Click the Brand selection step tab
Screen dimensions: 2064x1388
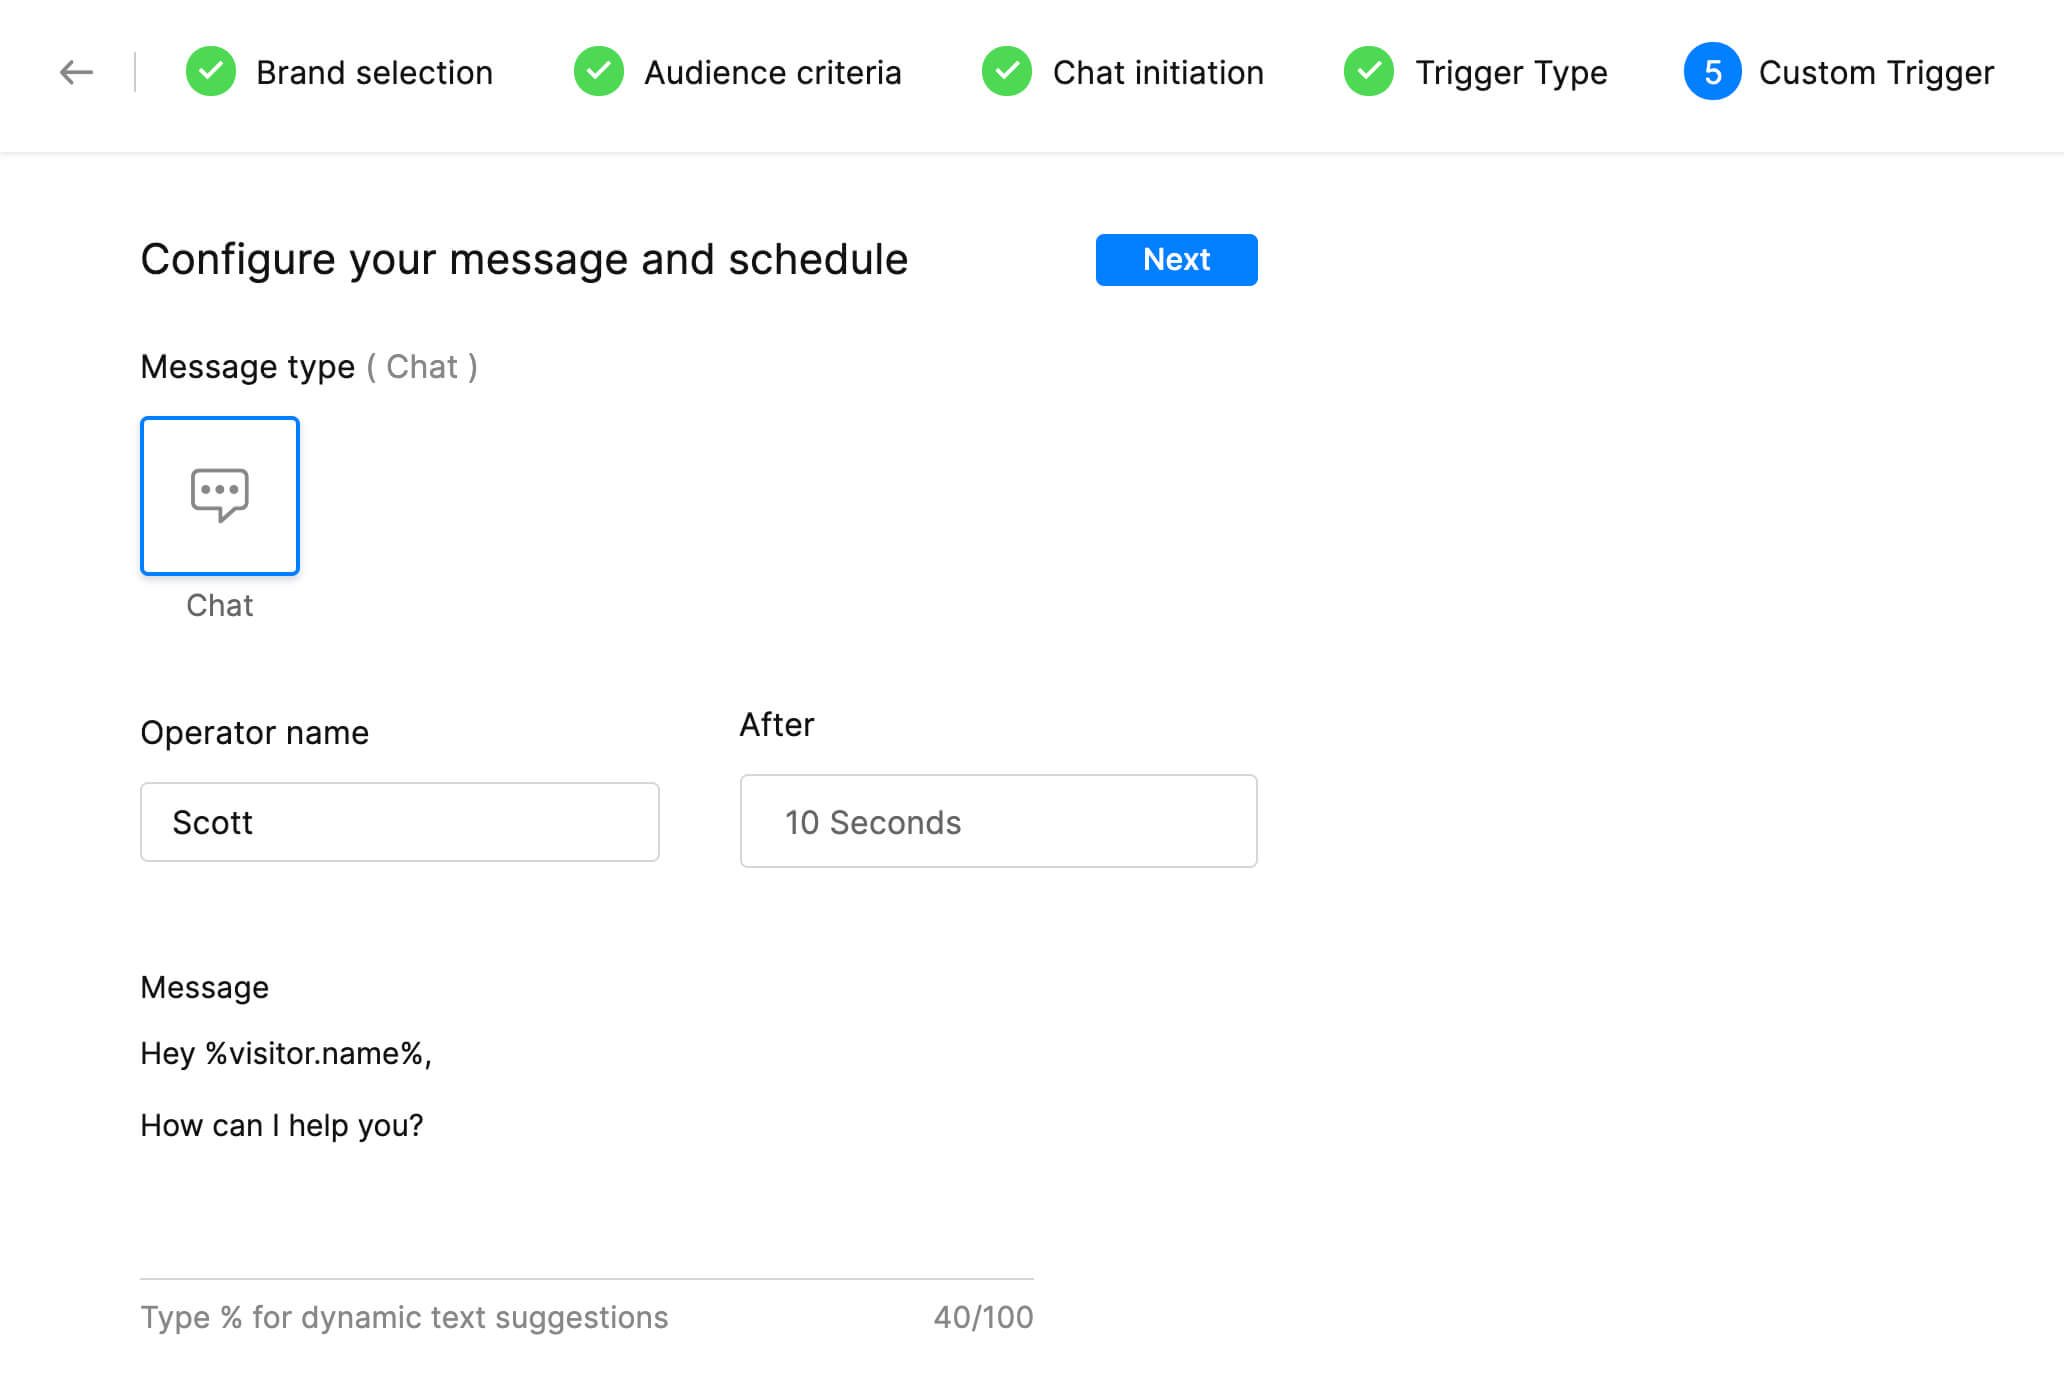339,71
